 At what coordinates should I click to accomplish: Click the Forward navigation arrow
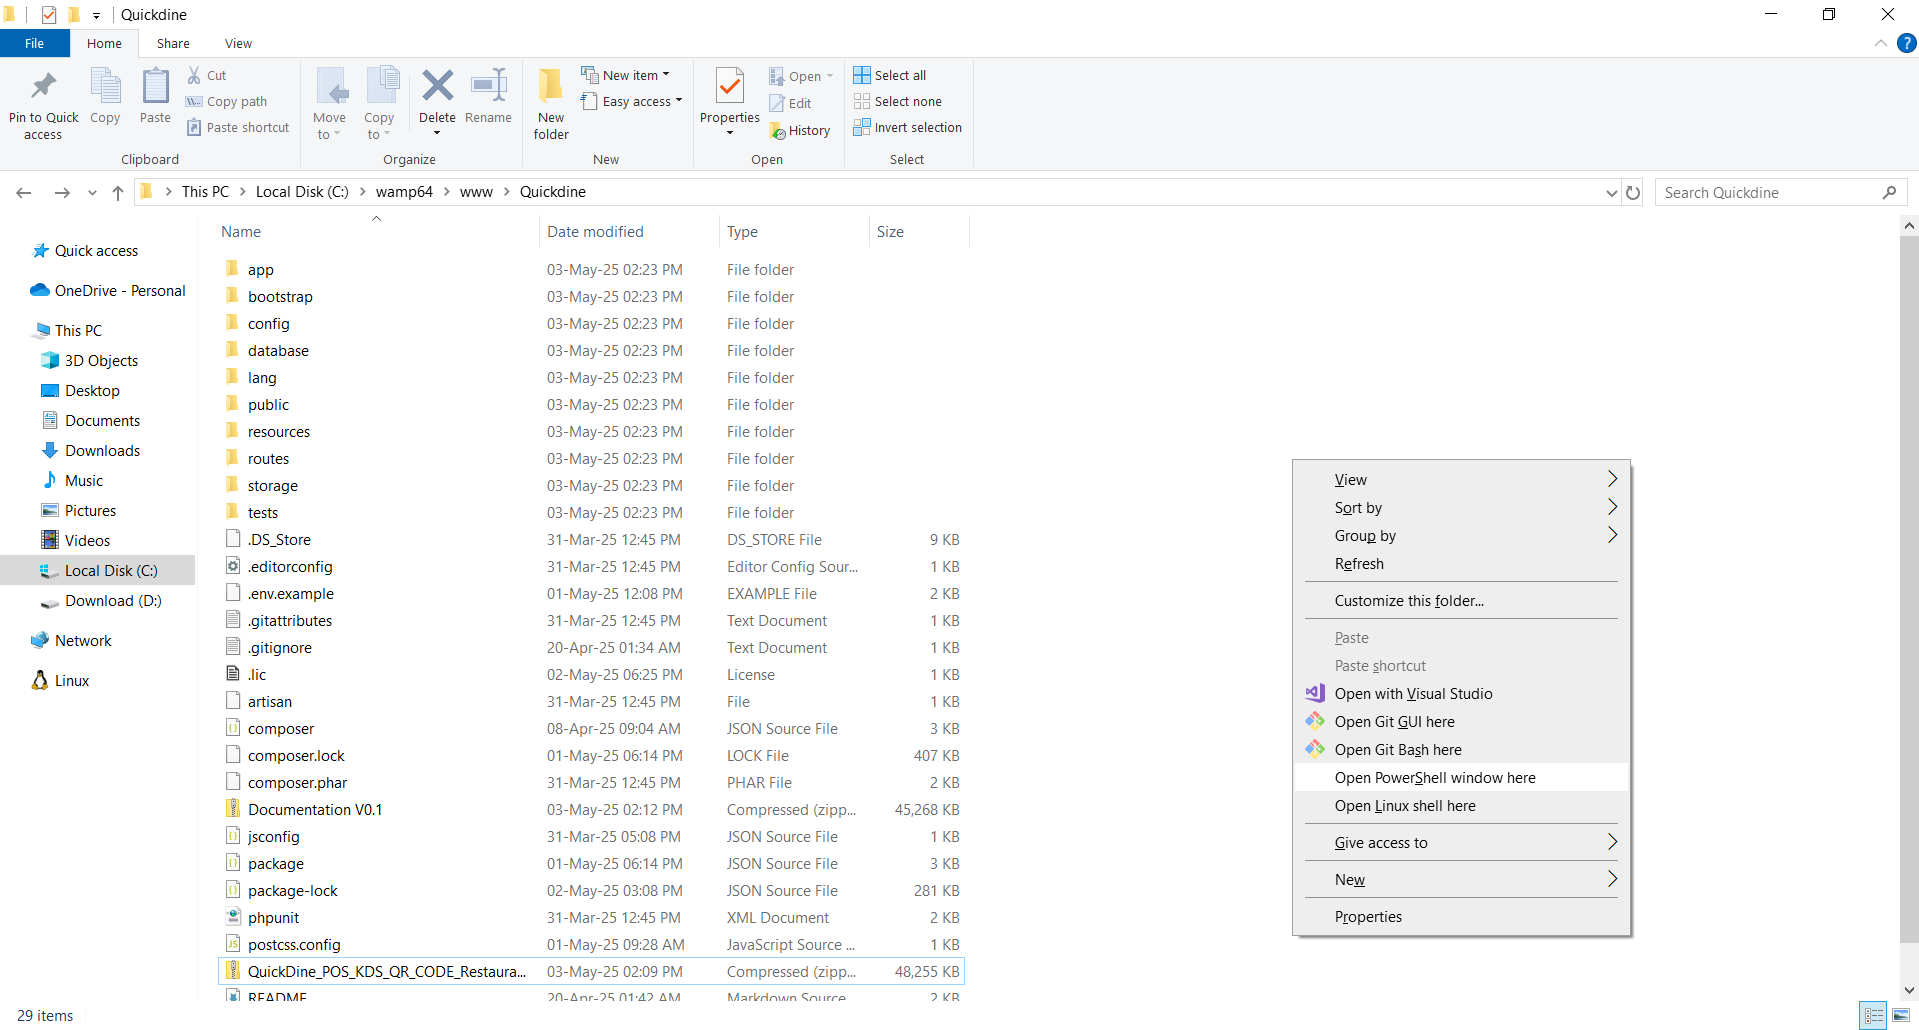point(62,192)
